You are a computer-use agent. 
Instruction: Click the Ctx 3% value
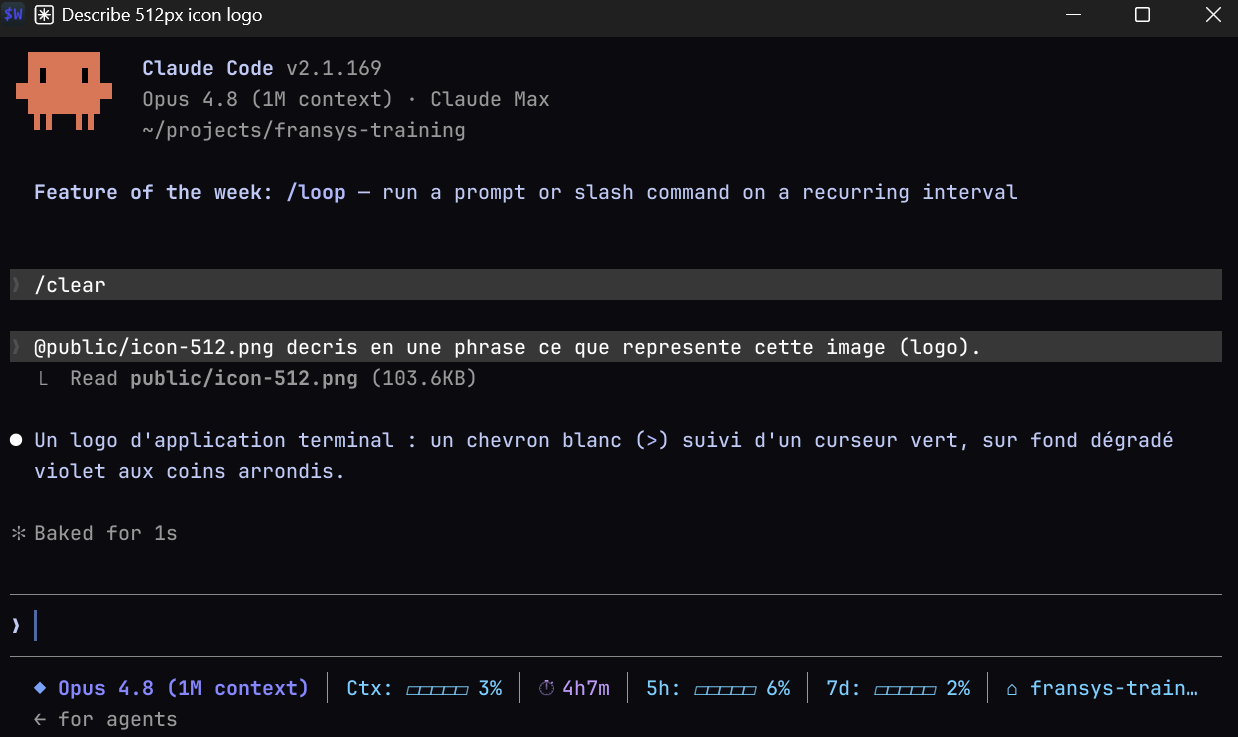(490, 688)
